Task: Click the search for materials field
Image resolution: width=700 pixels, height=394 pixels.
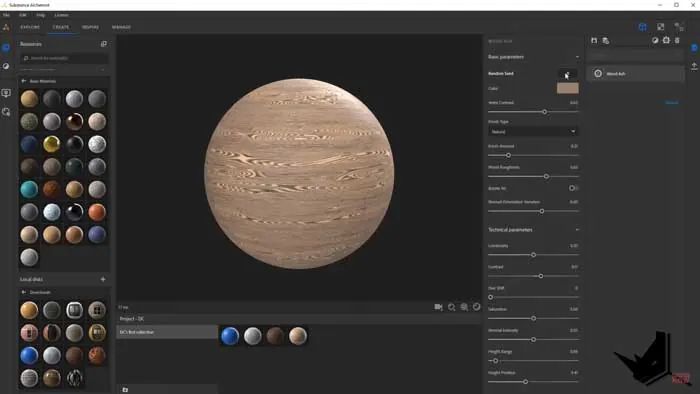Action: pos(64,58)
